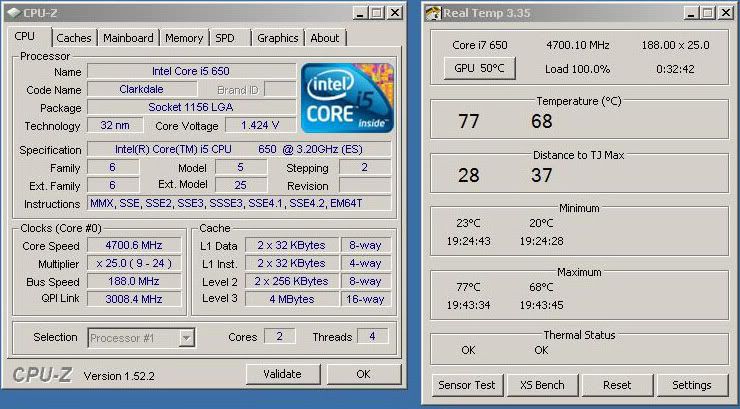Screen dimensions: 740x409
Task: Click the Instructions field listing MMX, SSE
Action: [x=239, y=203]
